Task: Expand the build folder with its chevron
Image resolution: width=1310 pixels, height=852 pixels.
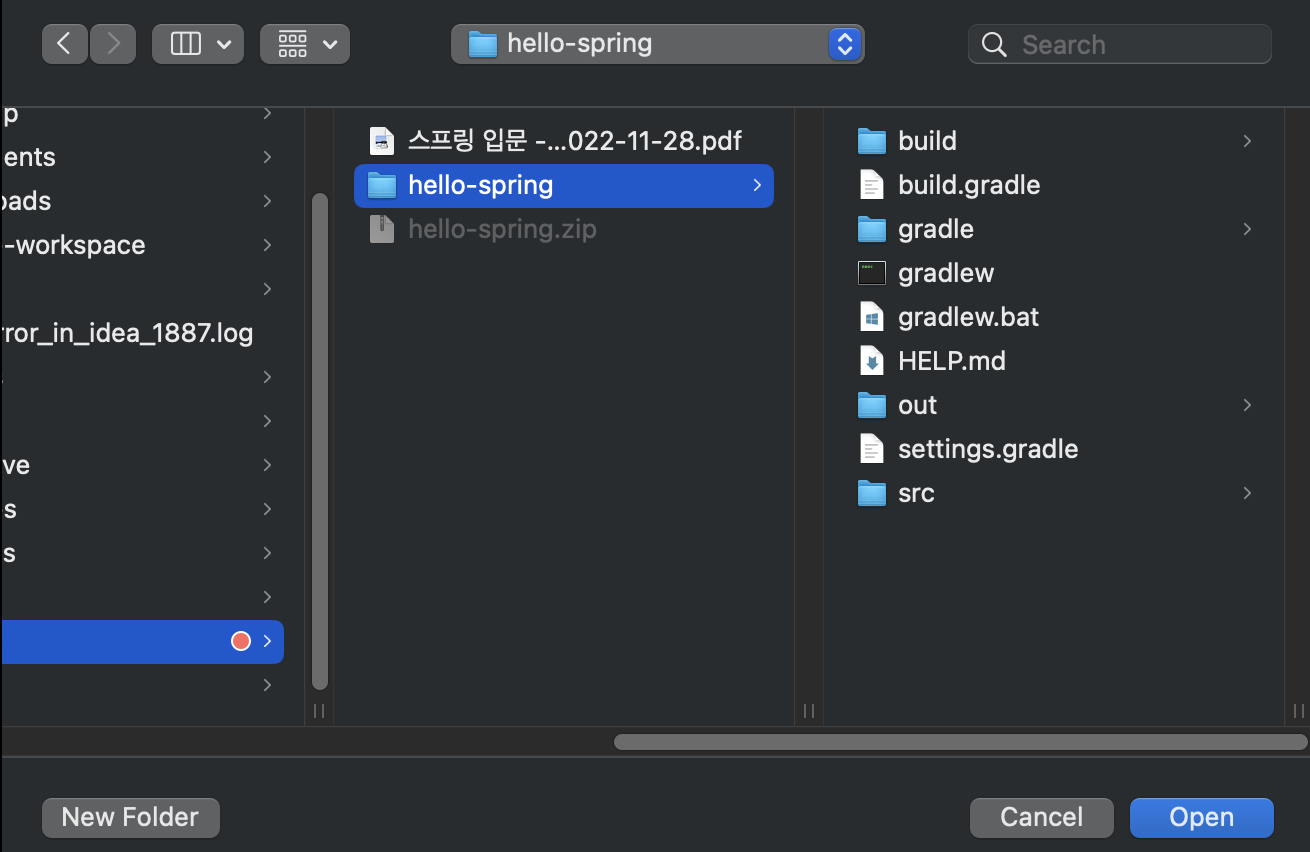Action: pos(1246,140)
